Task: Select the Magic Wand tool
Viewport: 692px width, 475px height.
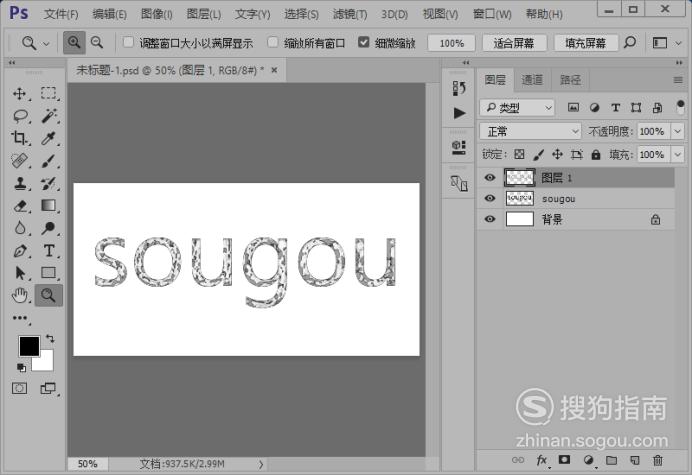Action: [x=49, y=117]
